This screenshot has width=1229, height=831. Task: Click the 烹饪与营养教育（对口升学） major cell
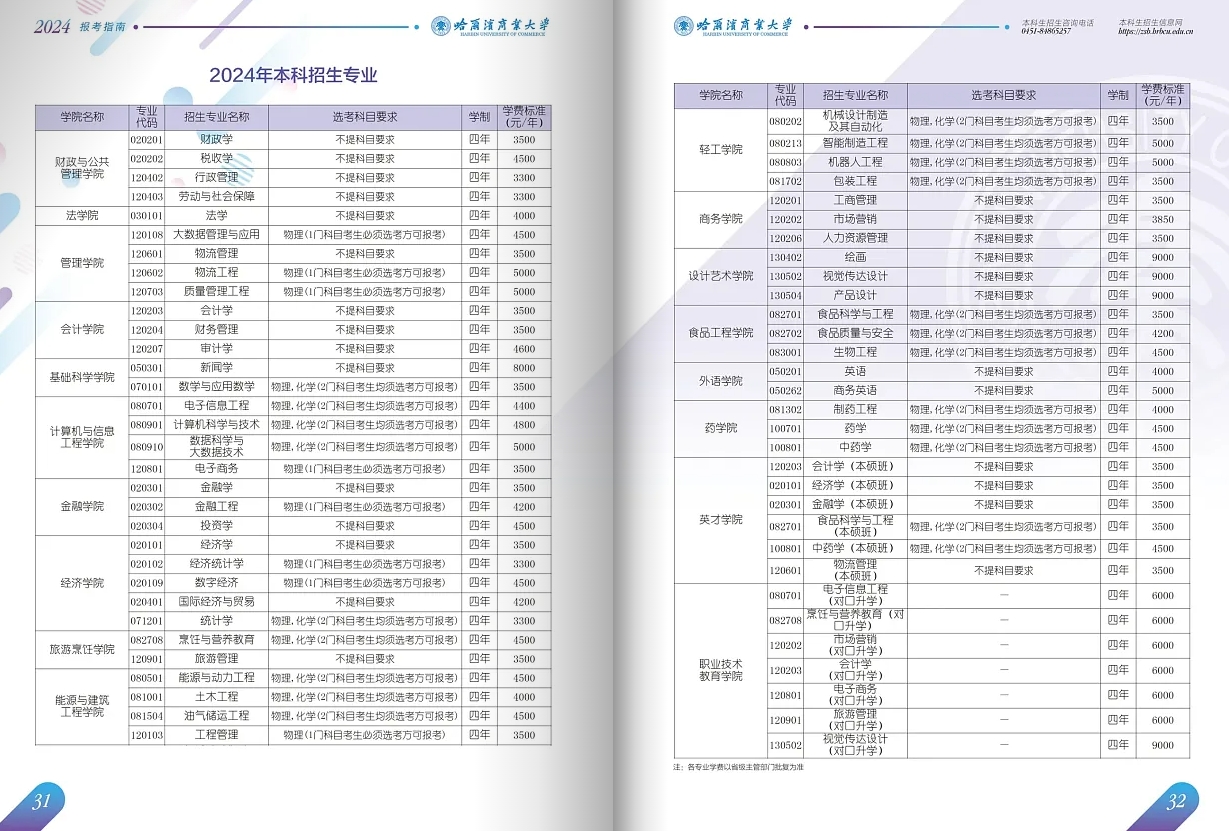(x=855, y=620)
